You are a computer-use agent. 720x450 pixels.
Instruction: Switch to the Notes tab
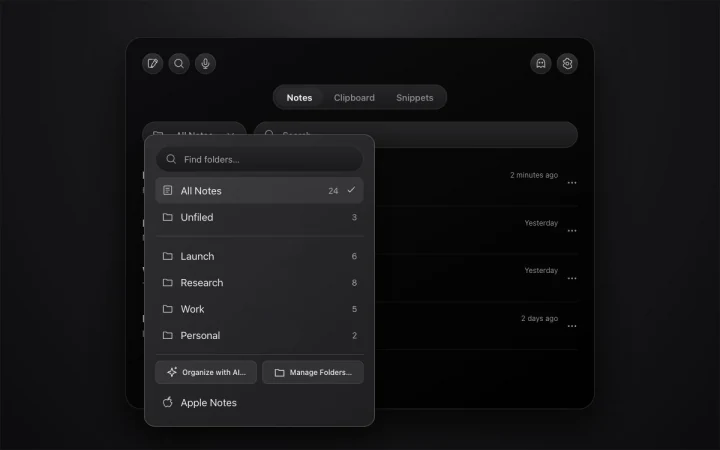point(299,97)
